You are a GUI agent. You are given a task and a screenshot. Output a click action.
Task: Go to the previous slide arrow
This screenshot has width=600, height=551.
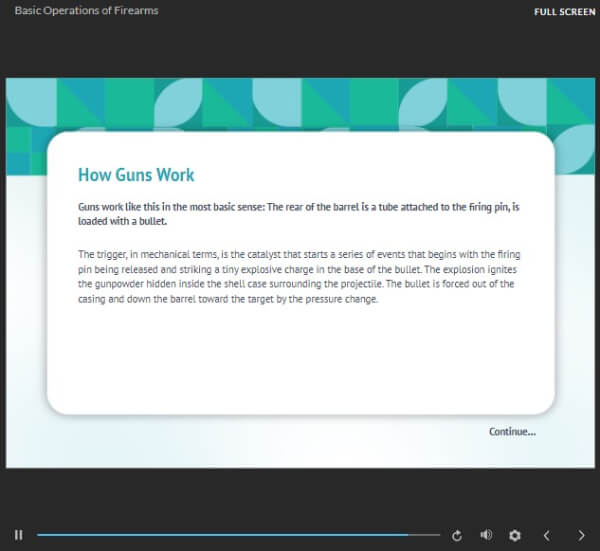click(x=547, y=535)
